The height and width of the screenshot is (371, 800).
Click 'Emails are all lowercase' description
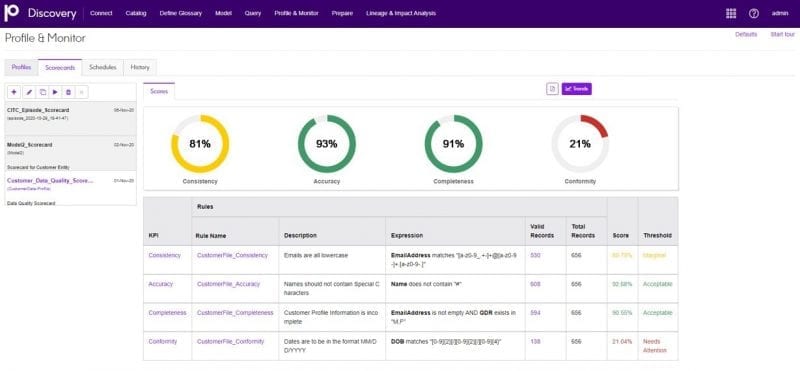tap(316, 255)
